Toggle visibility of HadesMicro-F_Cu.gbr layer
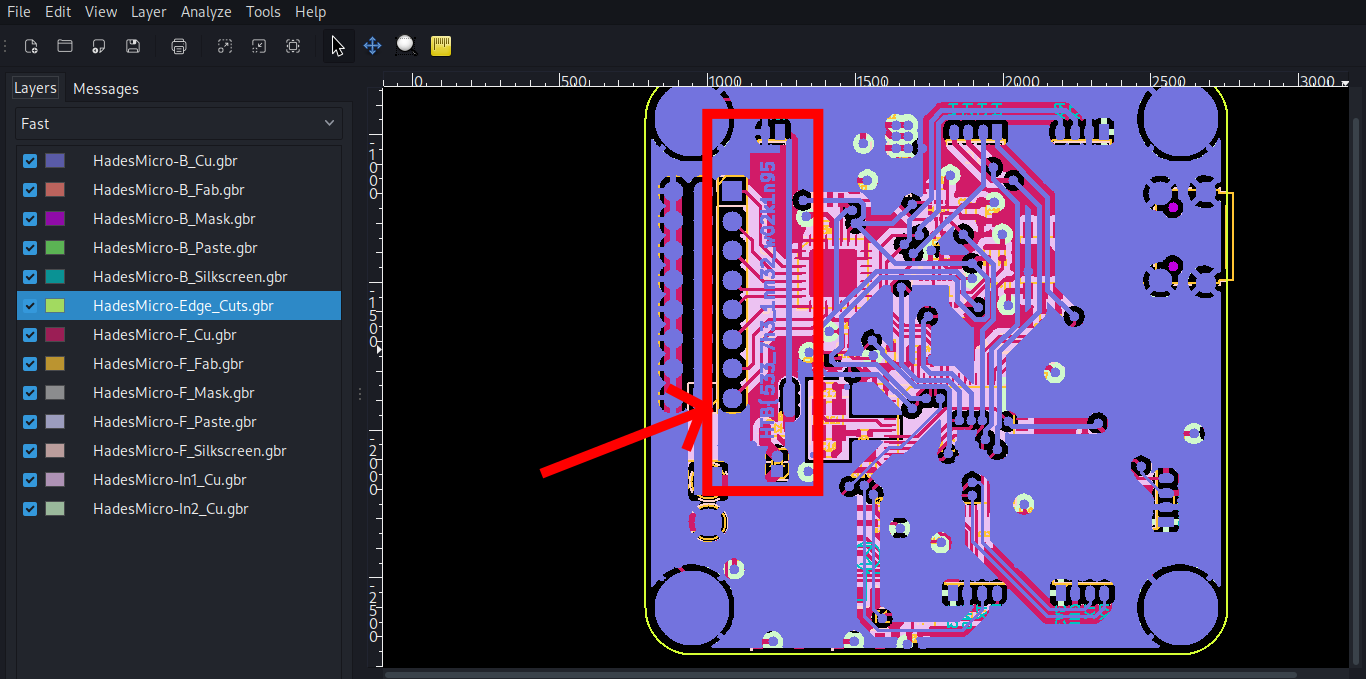Viewport: 1366px width, 679px height. pyautogui.click(x=30, y=335)
